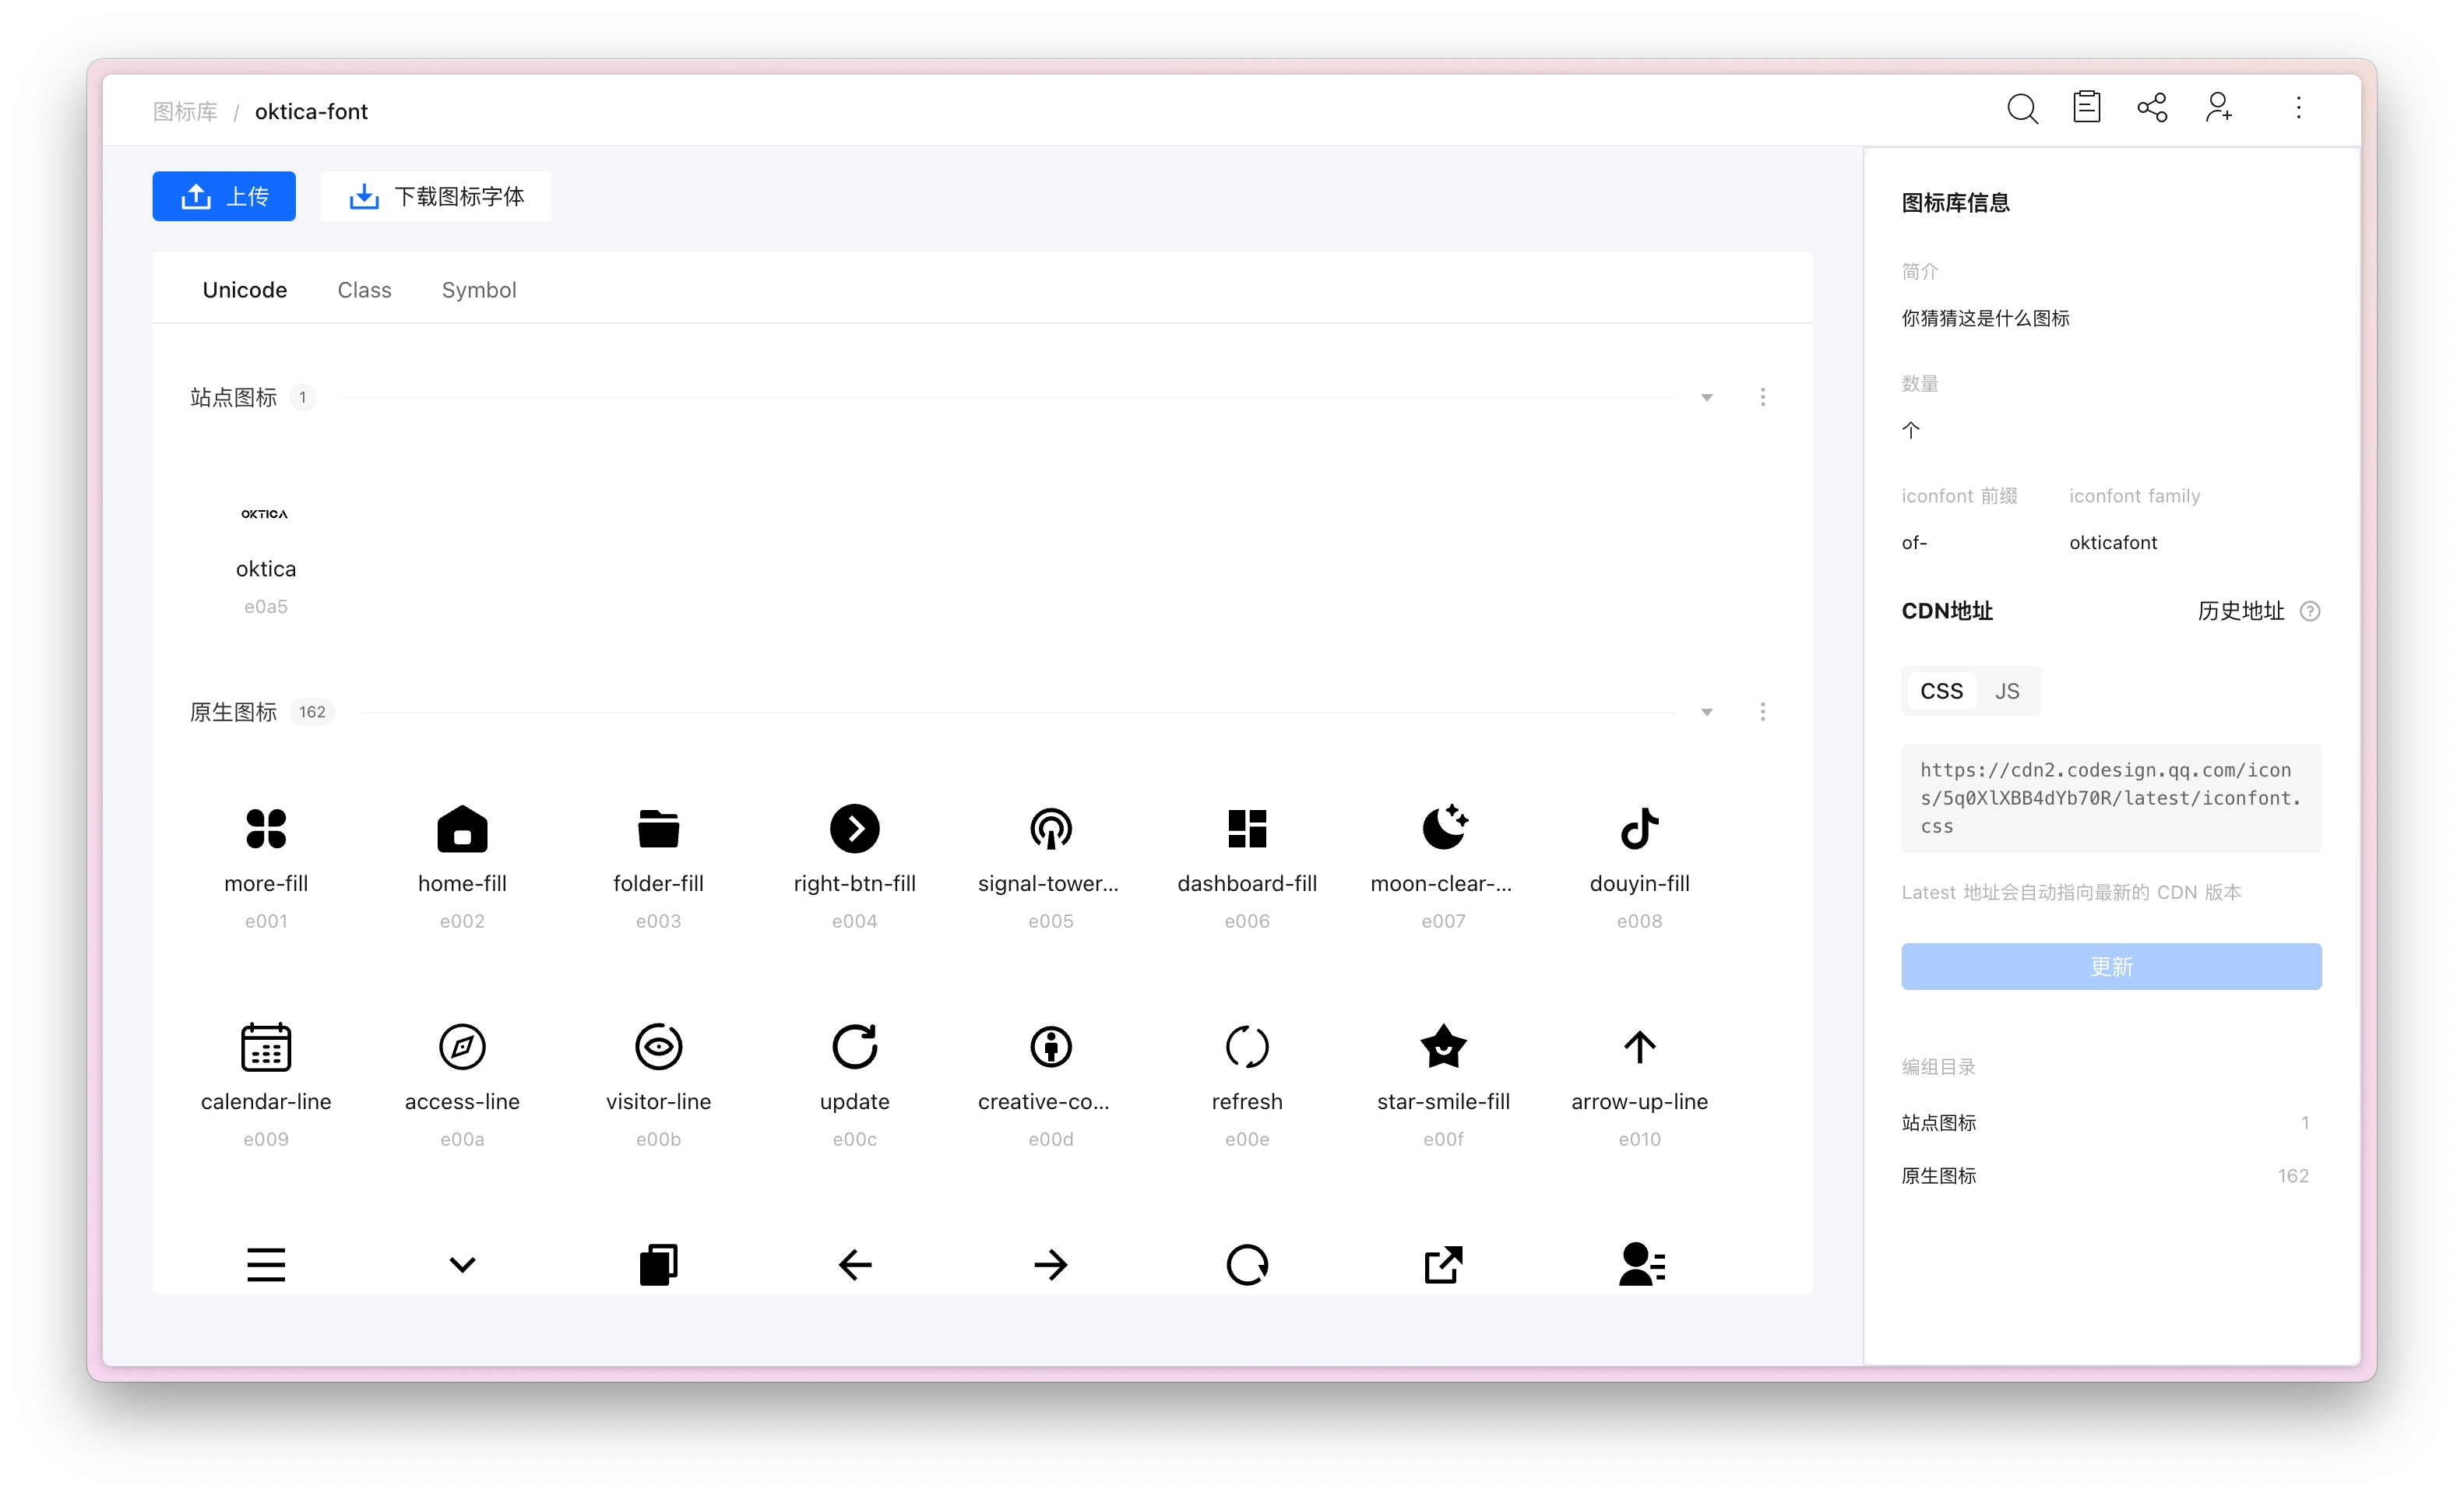Image resolution: width=2464 pixels, height=1497 pixels.
Task: Click 下载图标字体 download button
Action: click(x=436, y=196)
